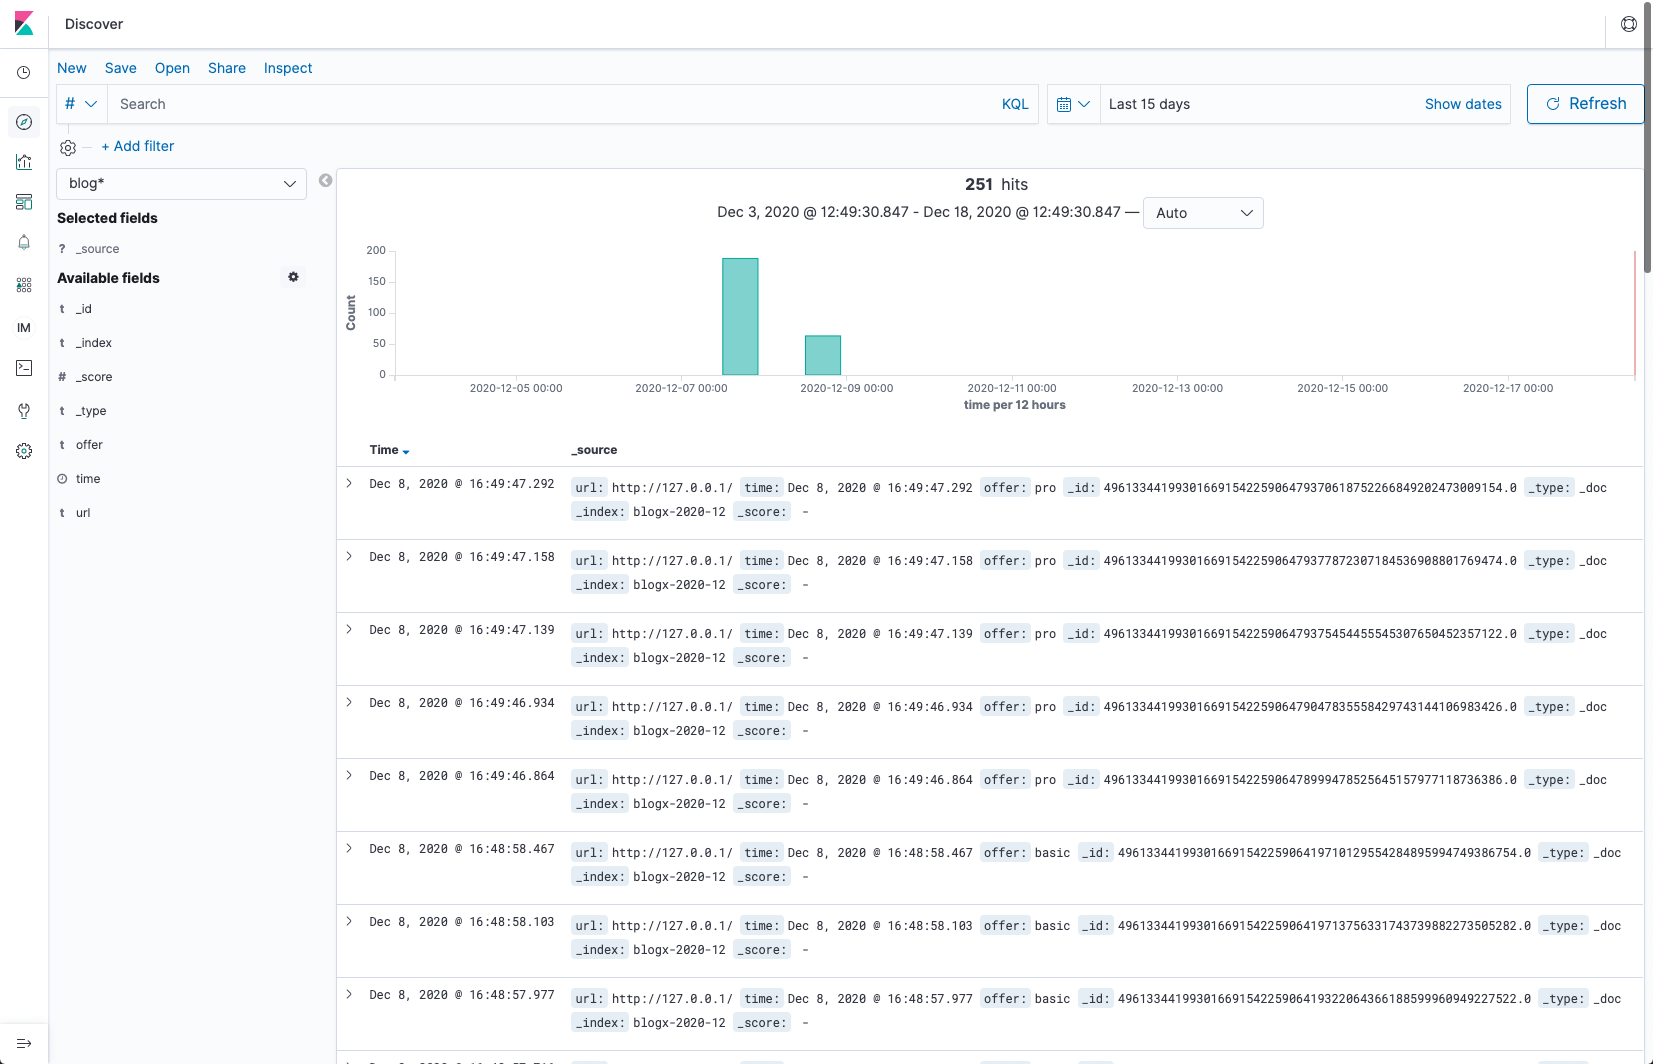The width and height of the screenshot is (1653, 1064).
Task: Open field filter settings gear
Action: 293,277
